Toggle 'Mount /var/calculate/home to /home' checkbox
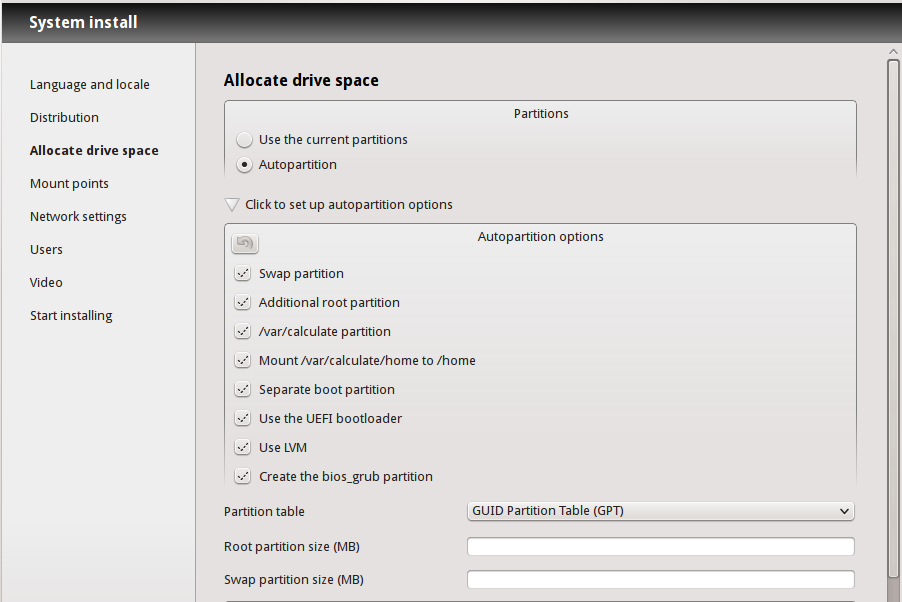 243,360
